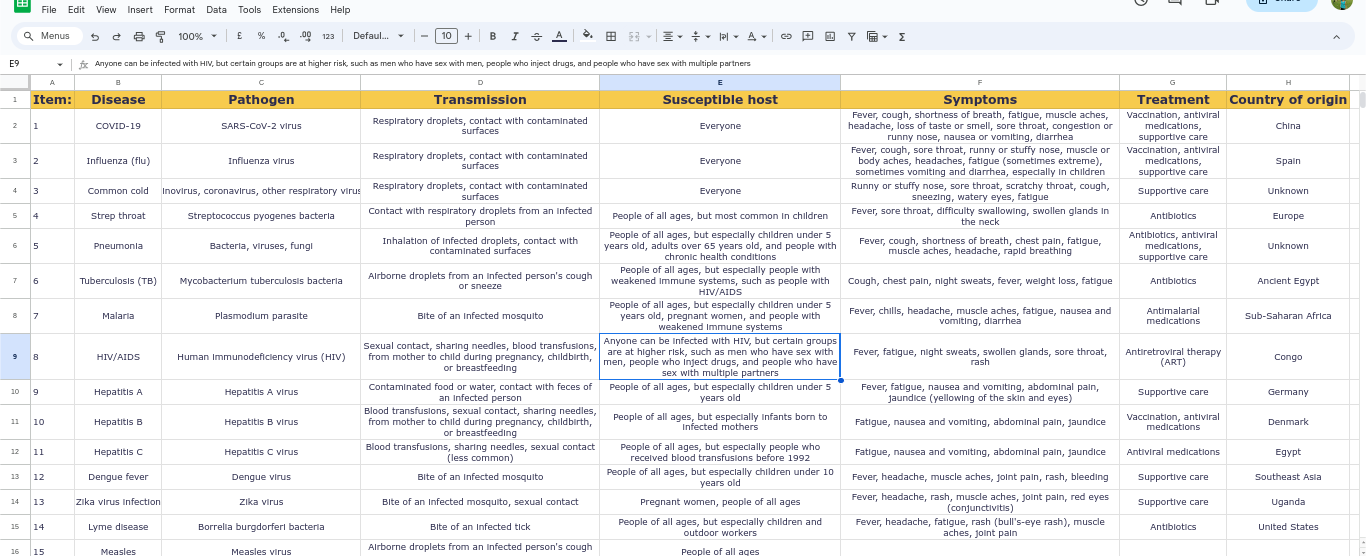Toggle italic formatting
1366x556 pixels.
coord(515,36)
